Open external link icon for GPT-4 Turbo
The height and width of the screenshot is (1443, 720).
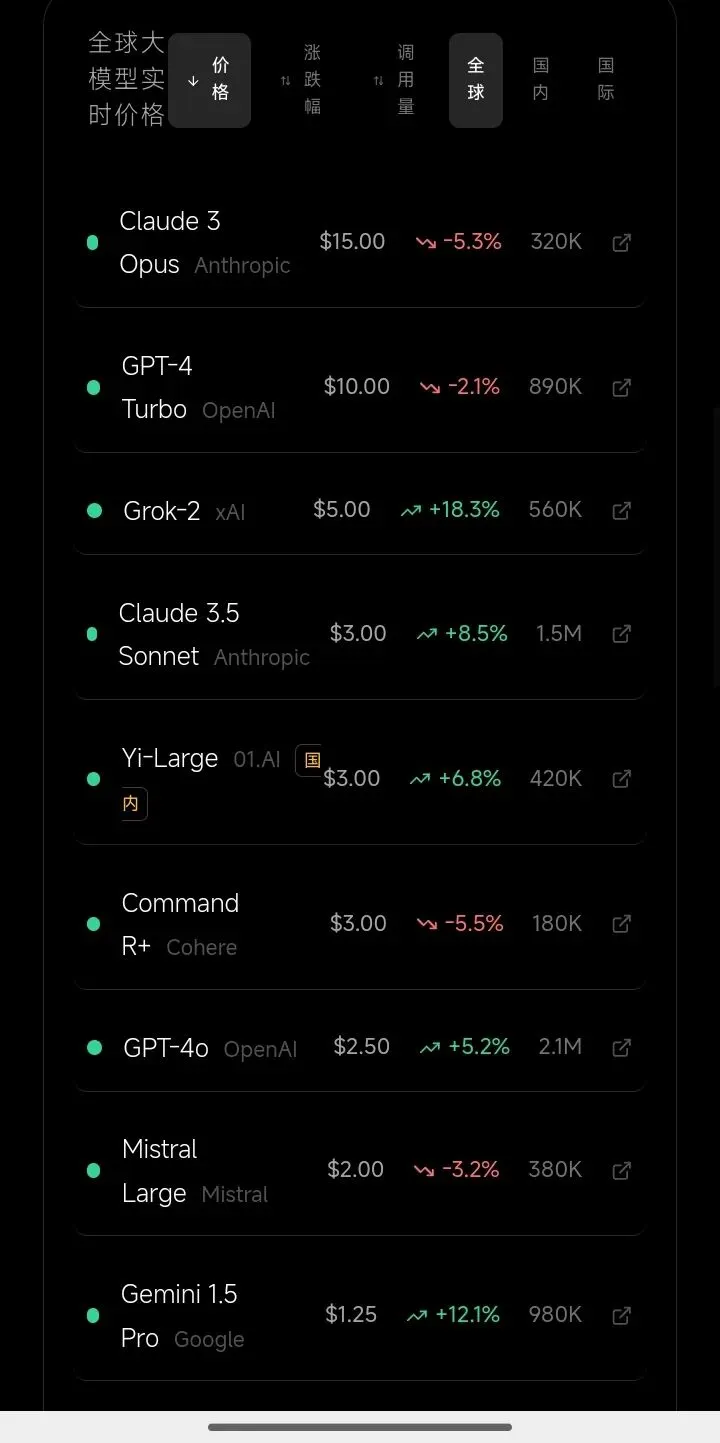pos(621,388)
